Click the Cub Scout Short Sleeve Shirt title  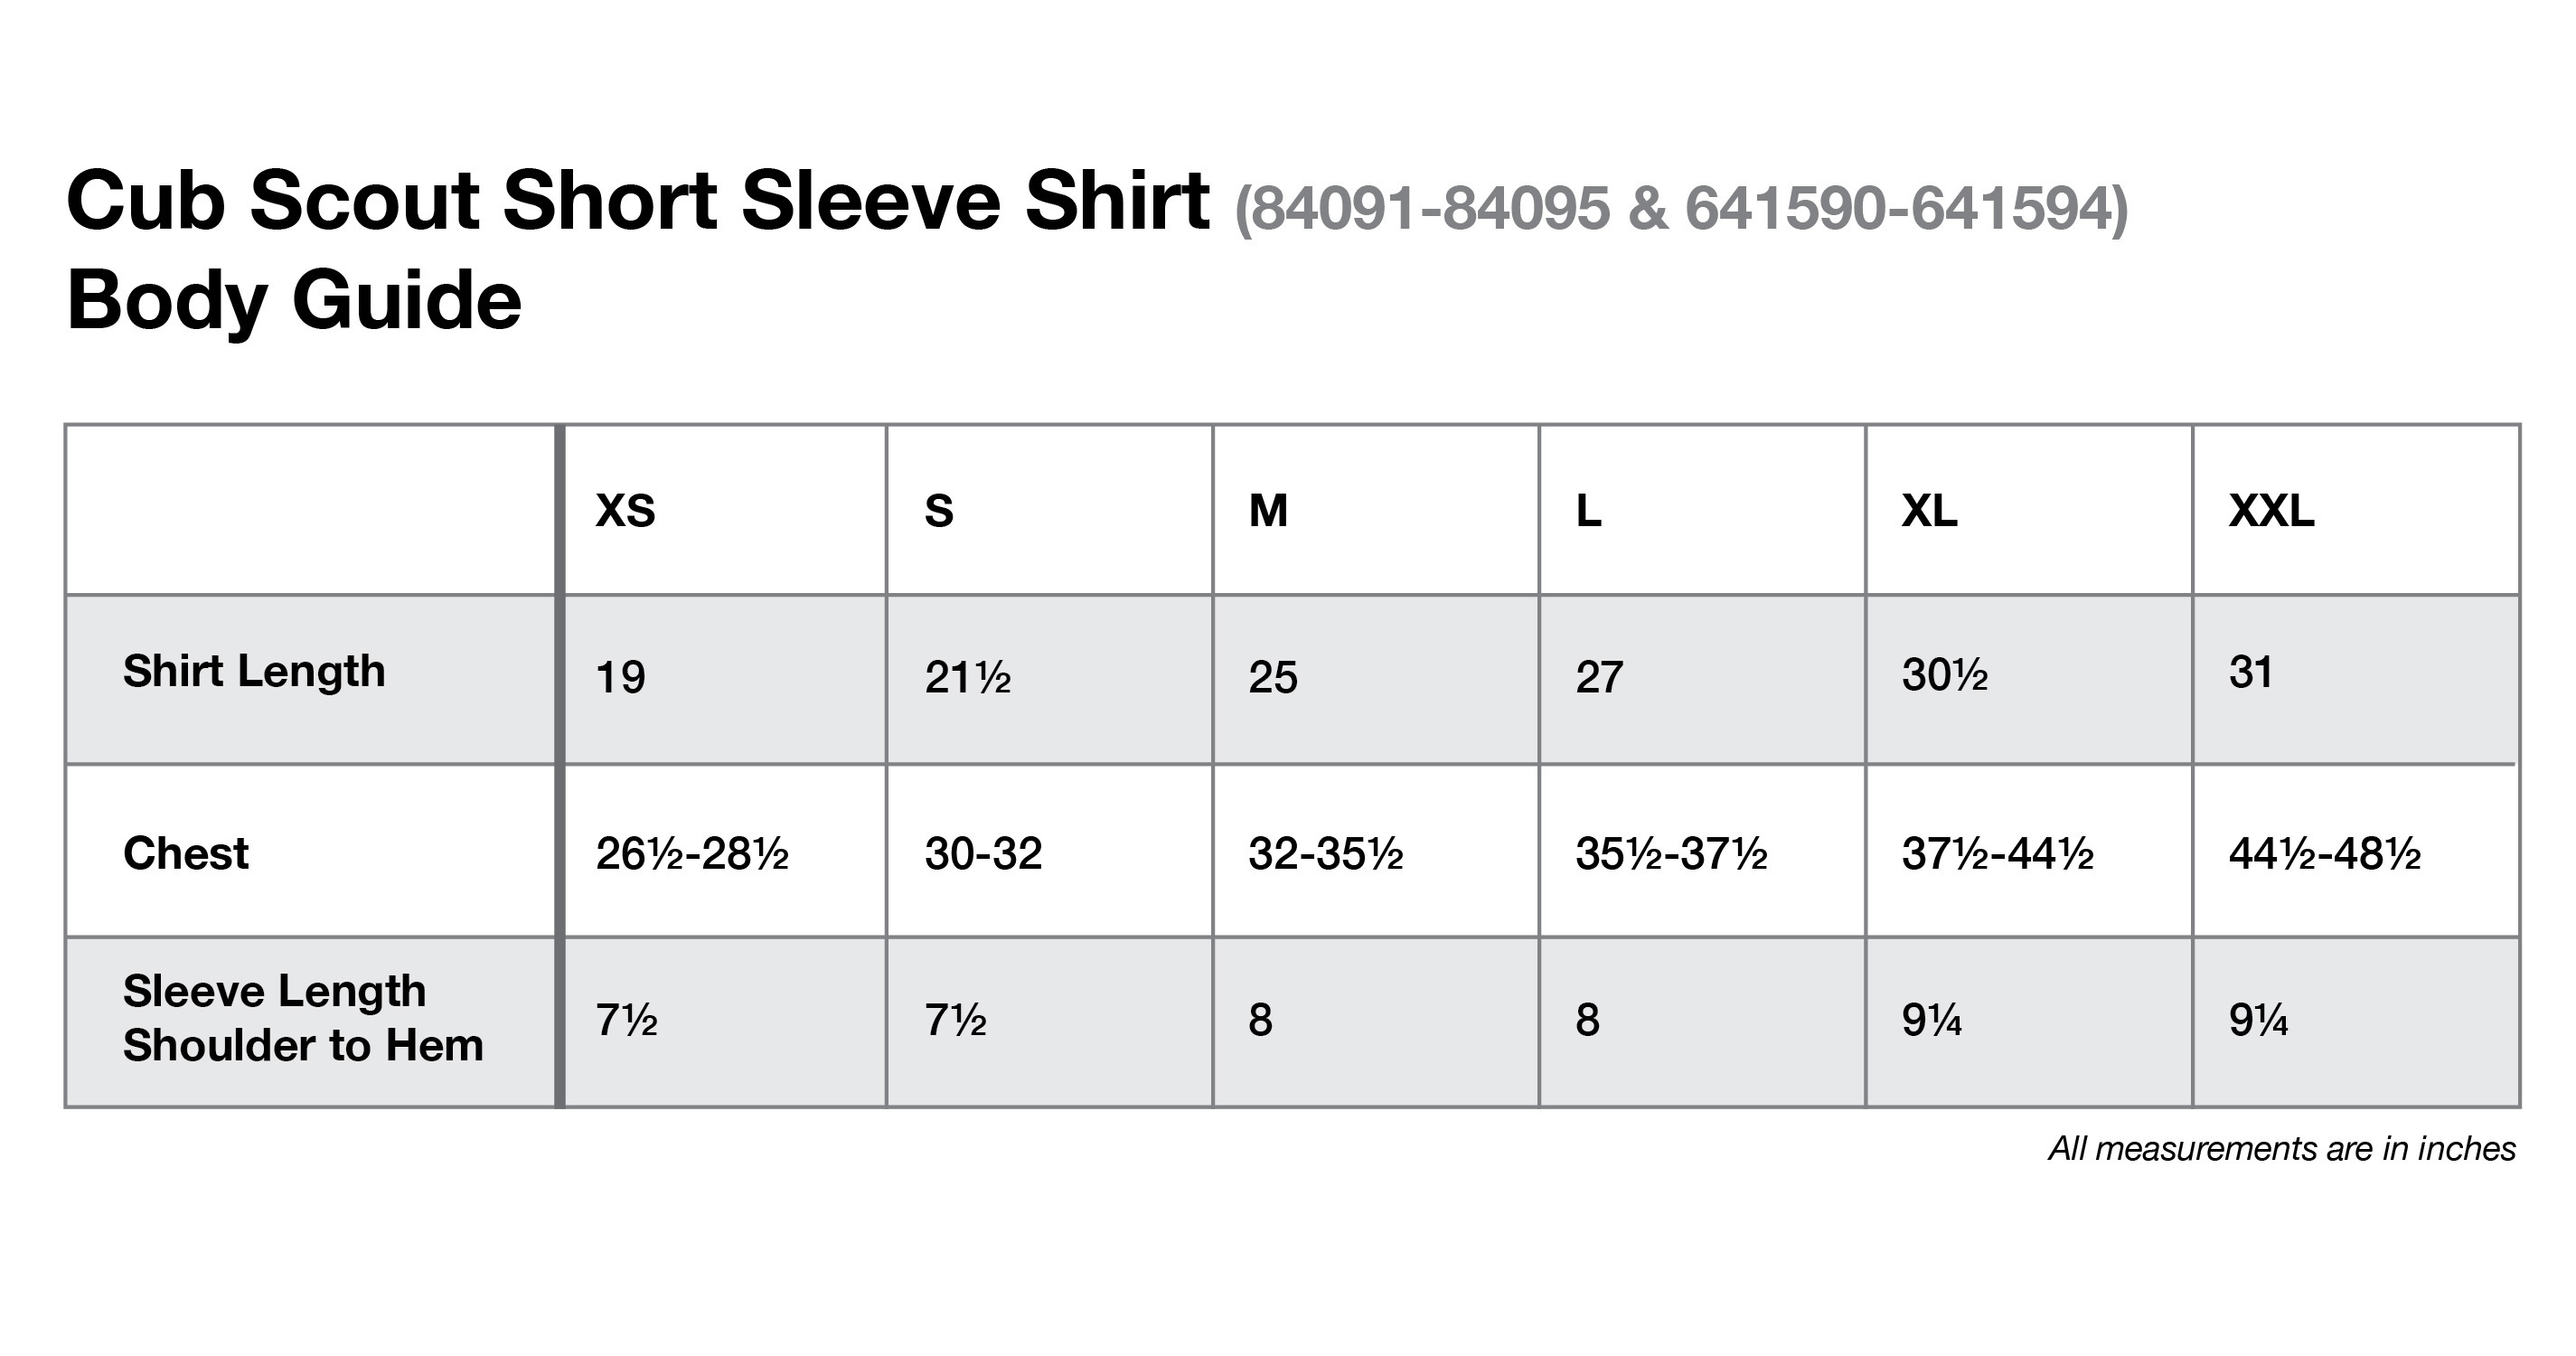638,200
